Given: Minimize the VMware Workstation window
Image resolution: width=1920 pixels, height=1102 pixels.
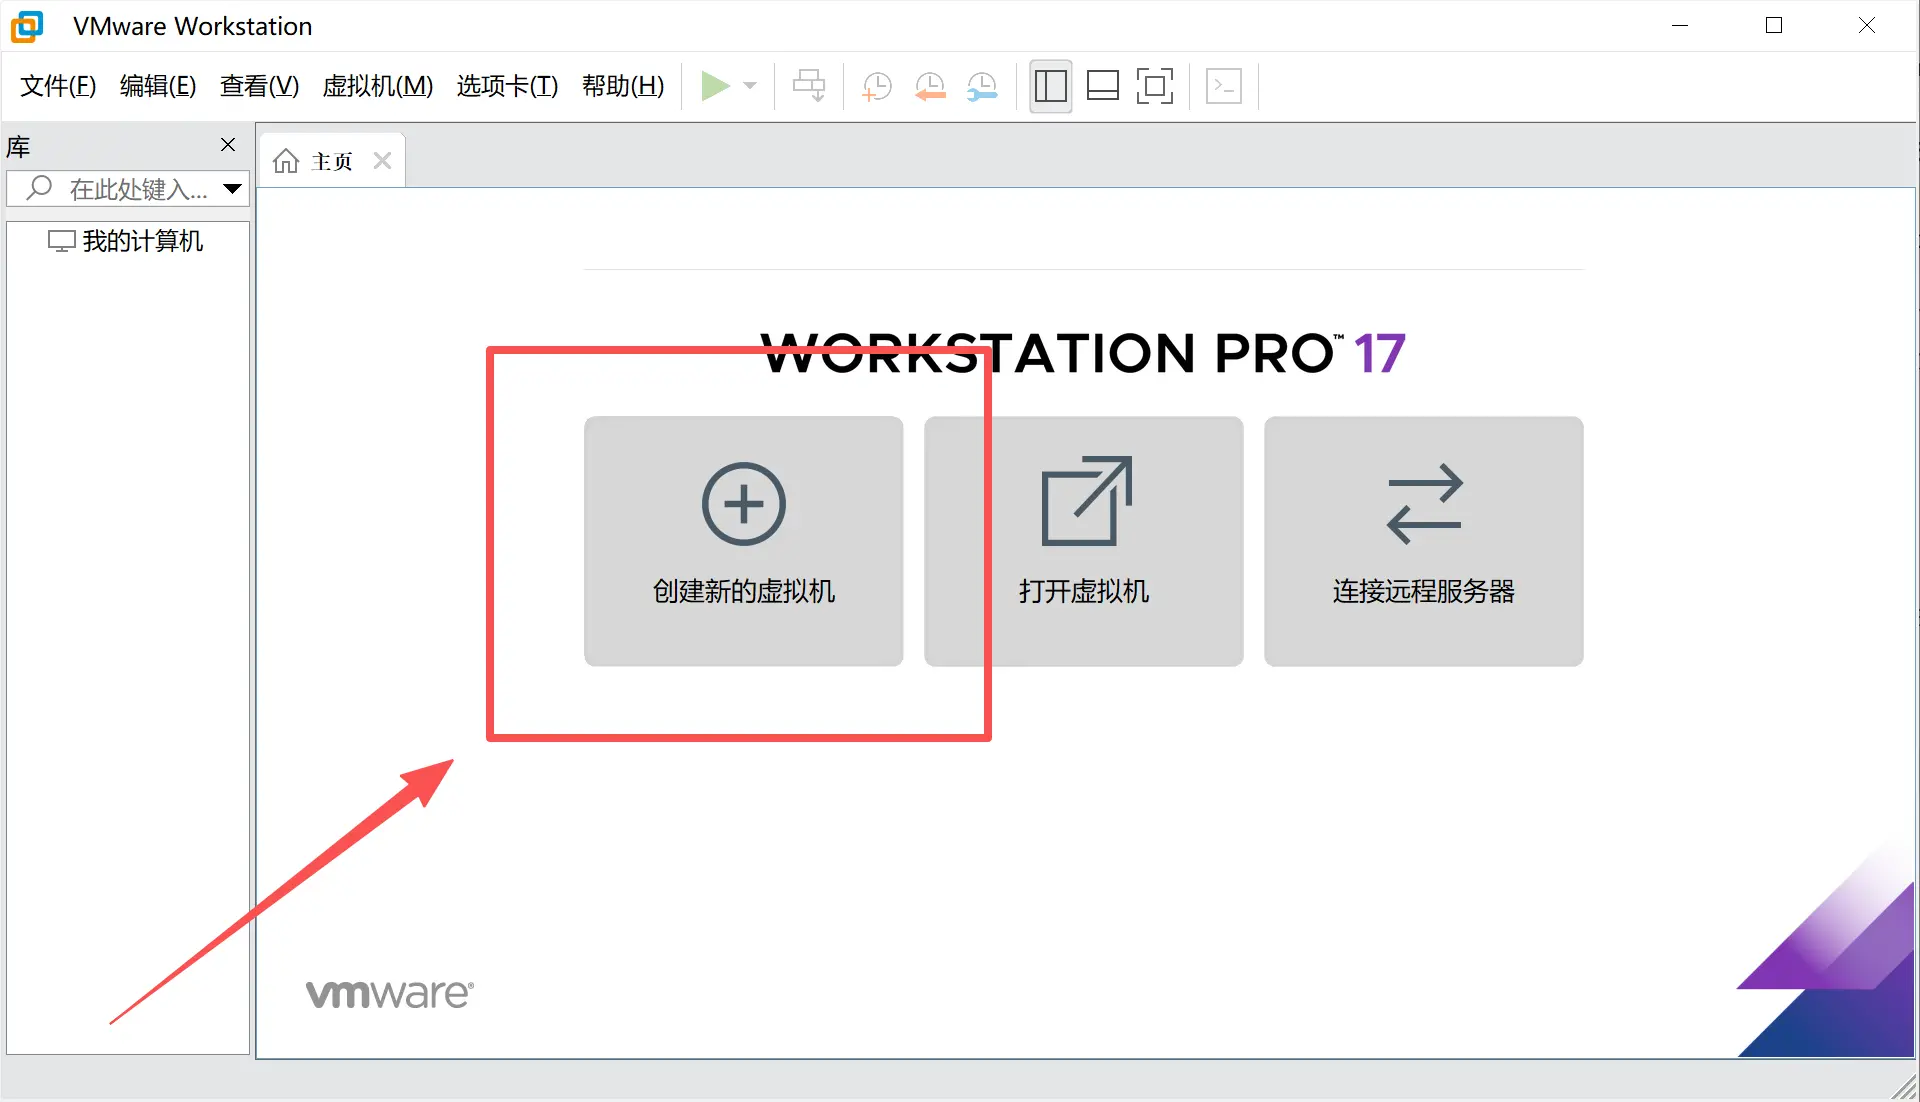Looking at the screenshot, I should 1680,26.
